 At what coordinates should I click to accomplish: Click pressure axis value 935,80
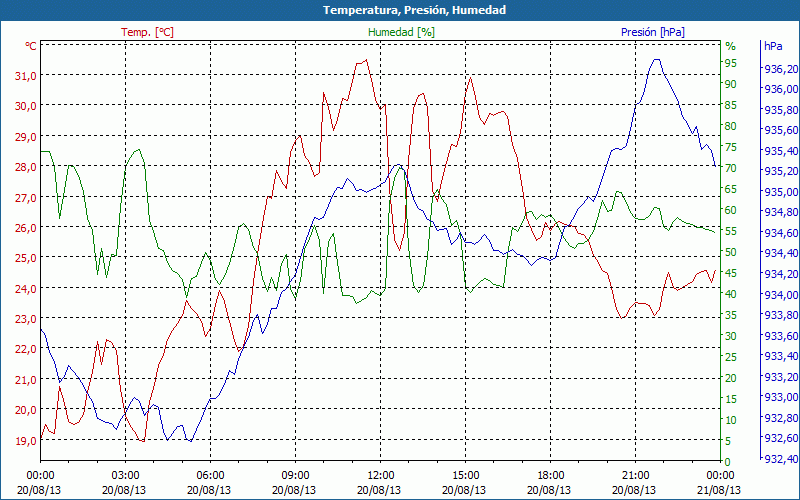[x=781, y=110]
